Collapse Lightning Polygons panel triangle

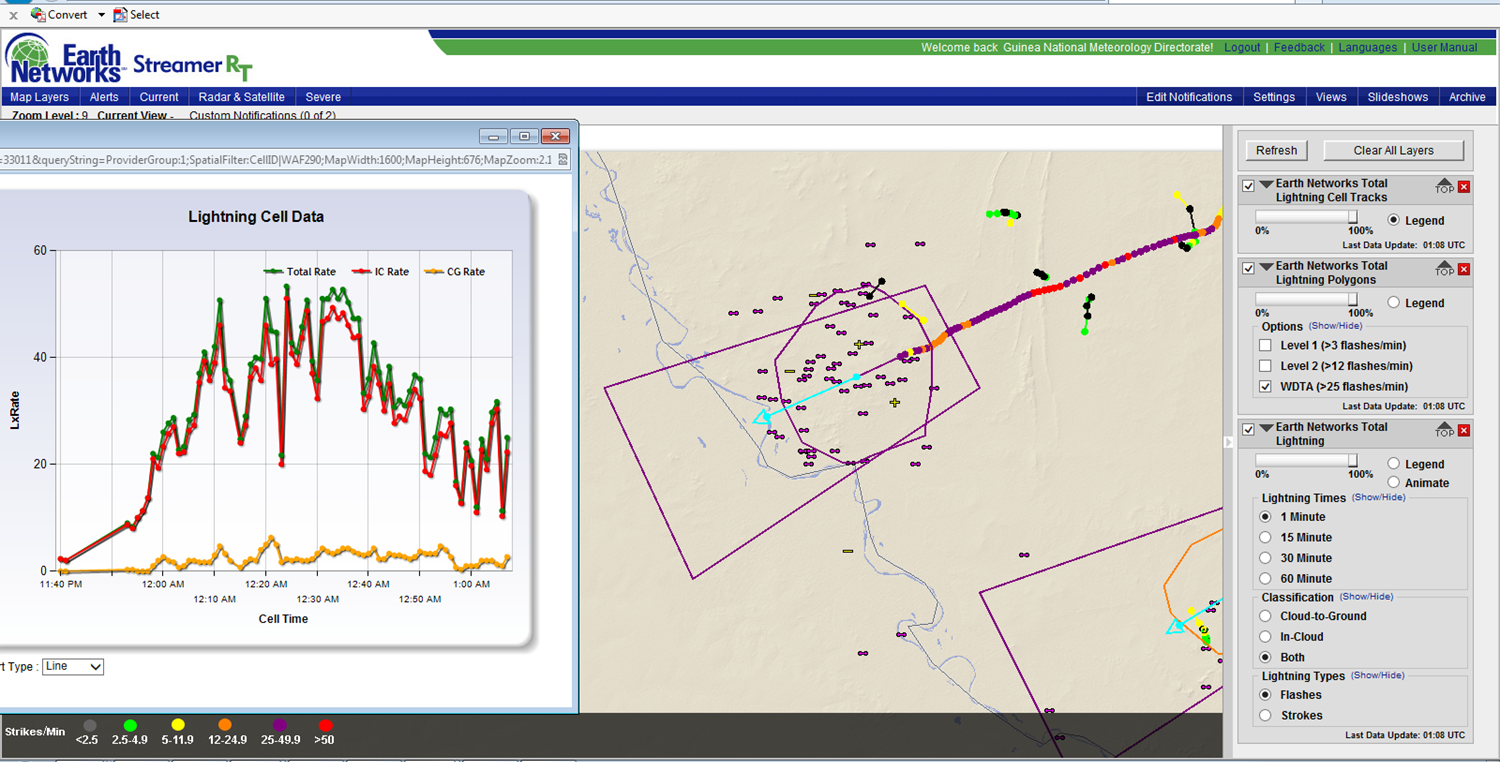pyautogui.click(x=1266, y=266)
